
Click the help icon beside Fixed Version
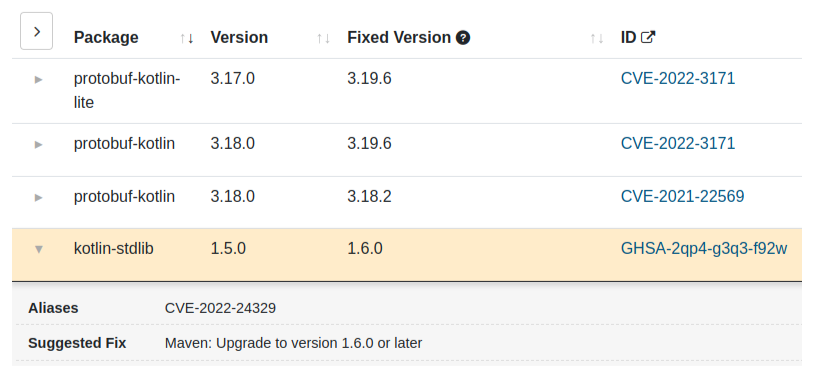[x=463, y=38]
